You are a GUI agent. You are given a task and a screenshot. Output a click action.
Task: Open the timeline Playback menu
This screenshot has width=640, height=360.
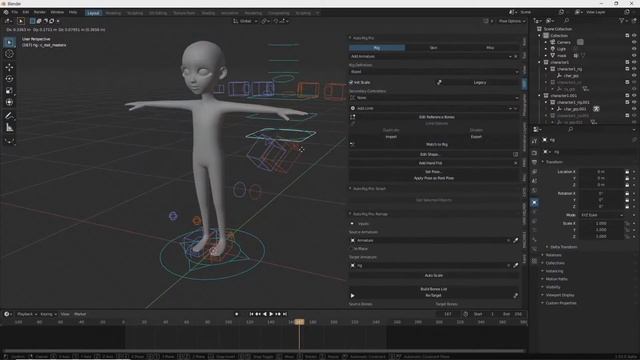tap(27, 314)
